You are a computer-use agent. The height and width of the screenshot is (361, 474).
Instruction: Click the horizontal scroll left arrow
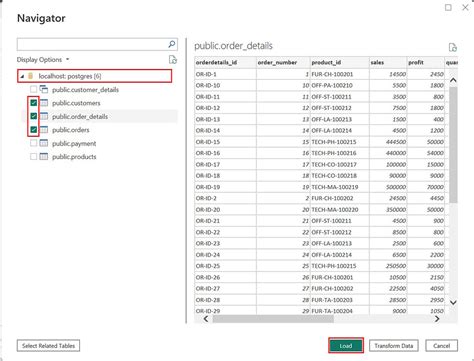click(206, 319)
